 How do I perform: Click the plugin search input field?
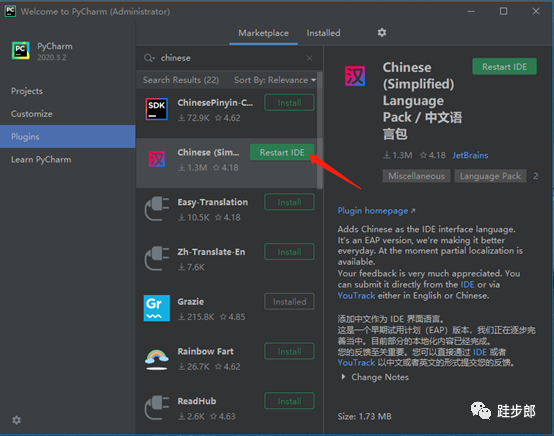tap(230, 58)
